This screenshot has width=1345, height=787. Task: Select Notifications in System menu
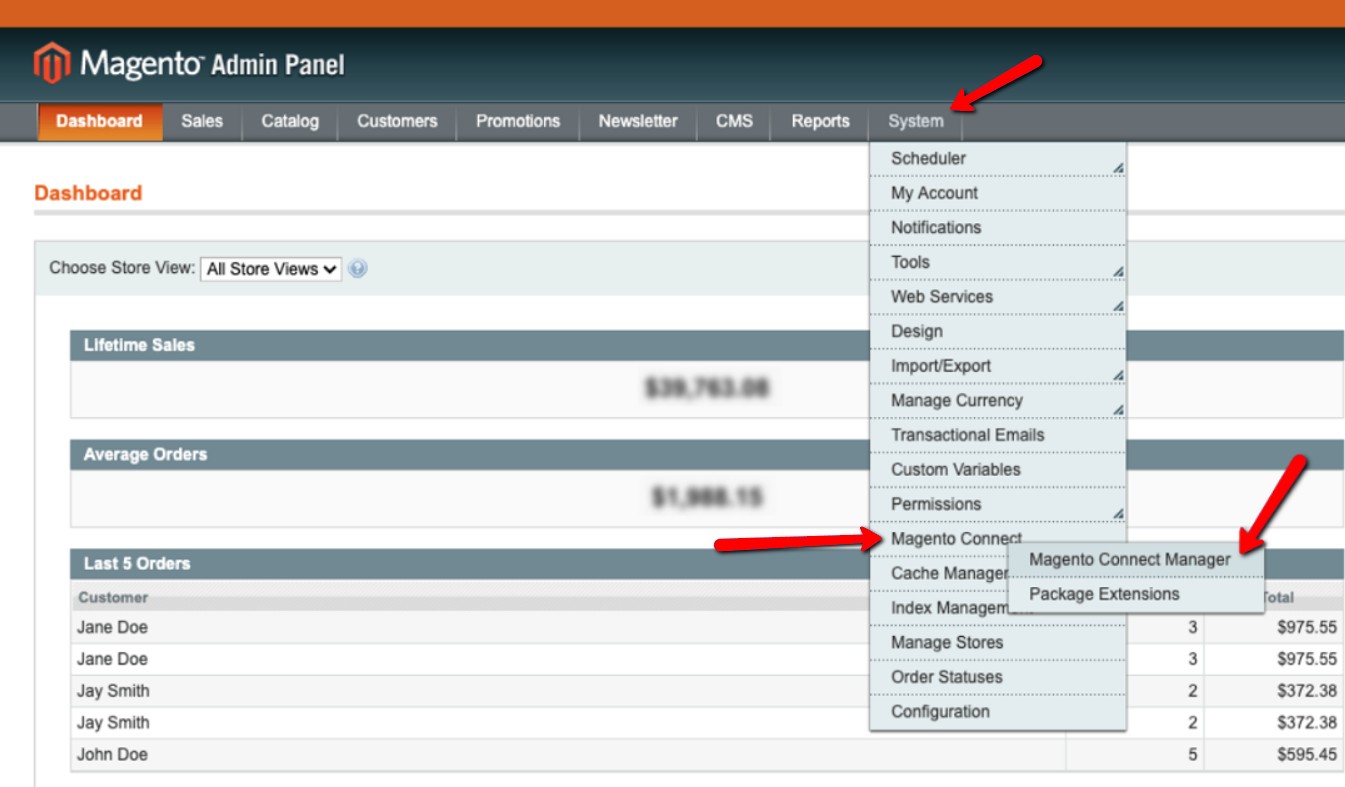coord(998,228)
